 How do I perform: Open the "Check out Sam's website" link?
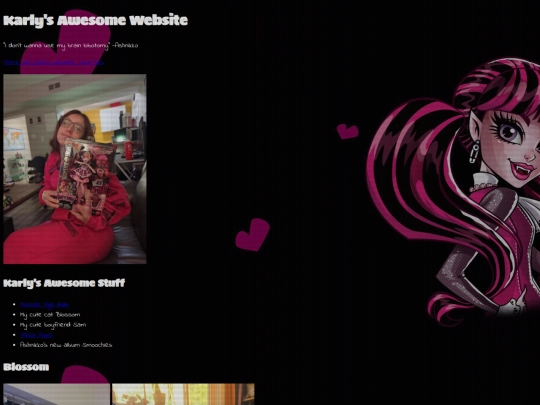coord(53,63)
